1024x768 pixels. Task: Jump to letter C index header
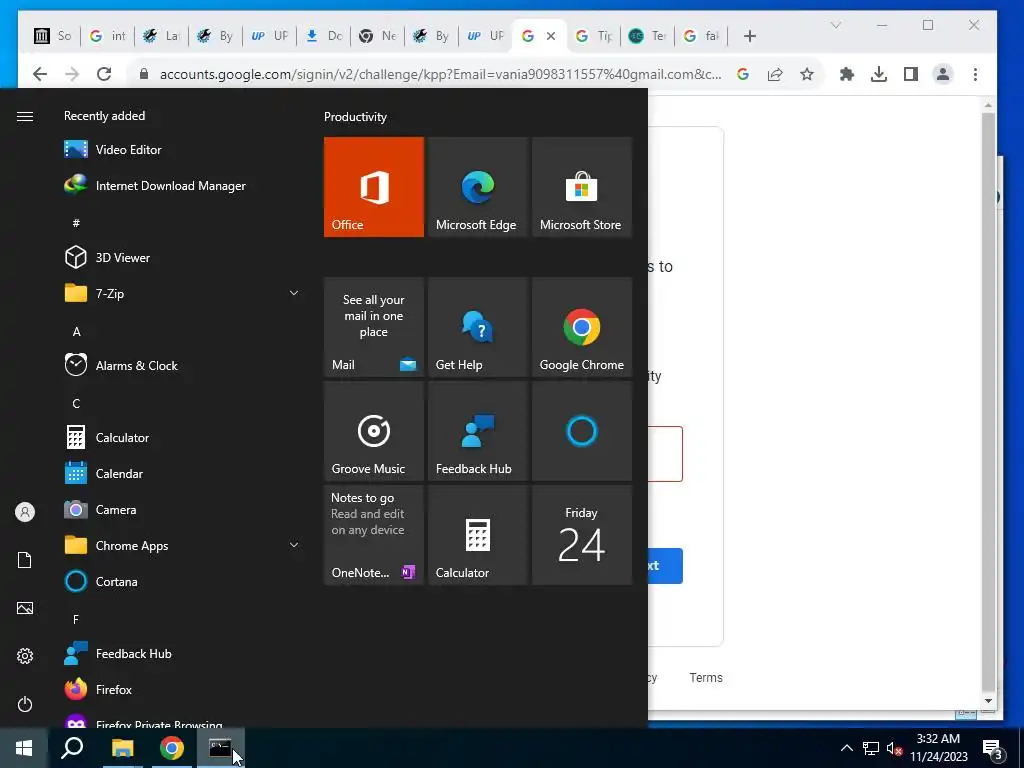(76, 404)
